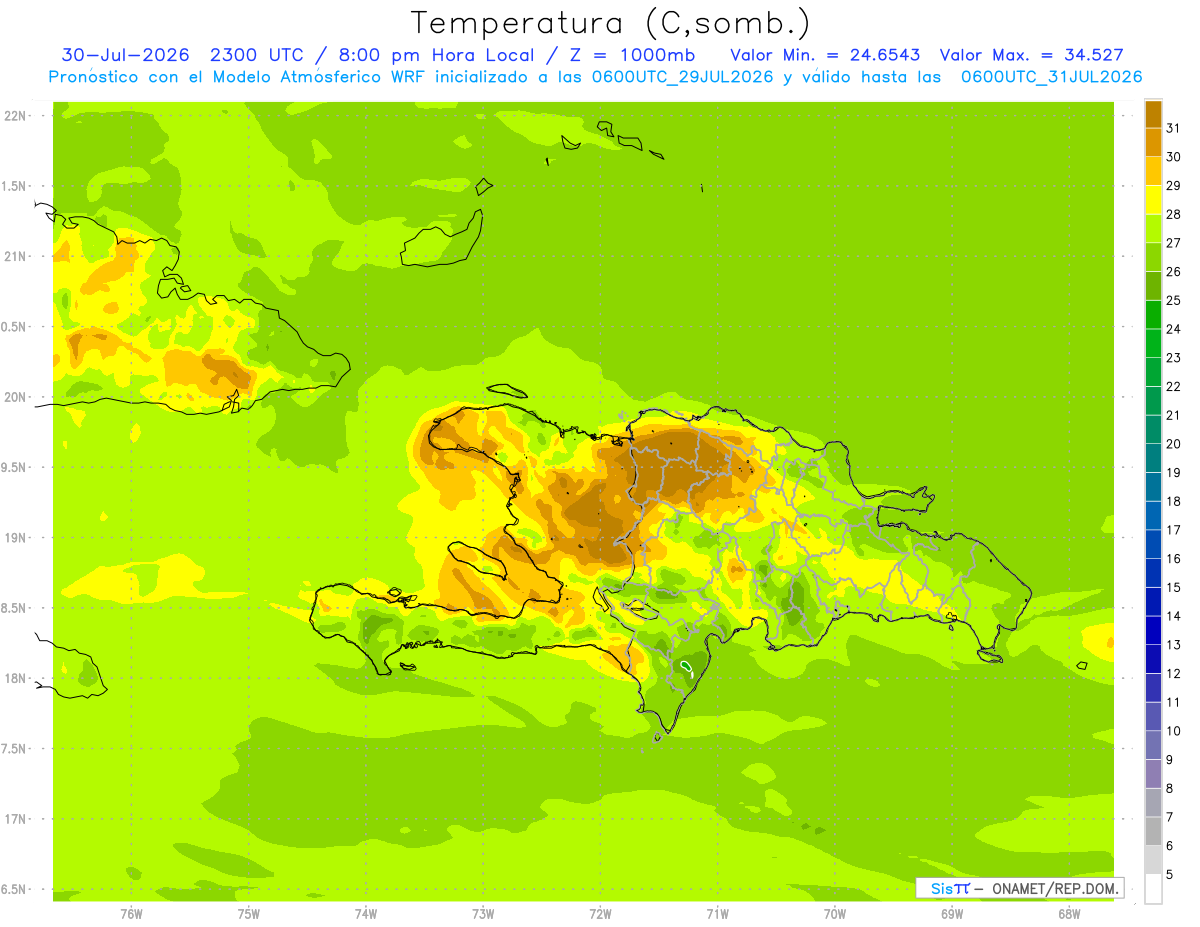Click the legend scale value "29"
1200x927 pixels.
(1173, 186)
